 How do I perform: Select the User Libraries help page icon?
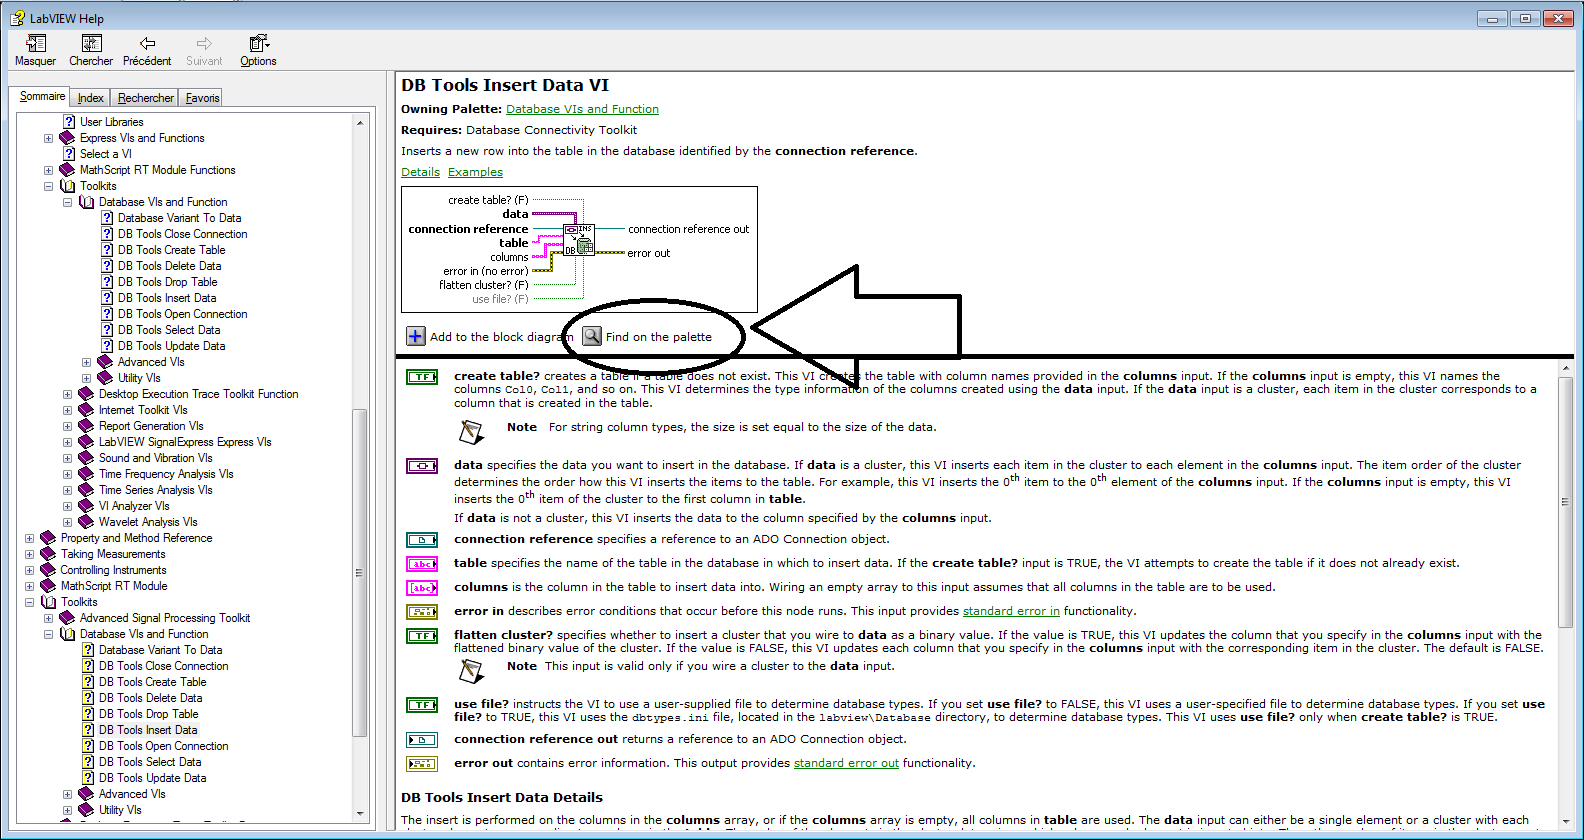pyautogui.click(x=69, y=122)
